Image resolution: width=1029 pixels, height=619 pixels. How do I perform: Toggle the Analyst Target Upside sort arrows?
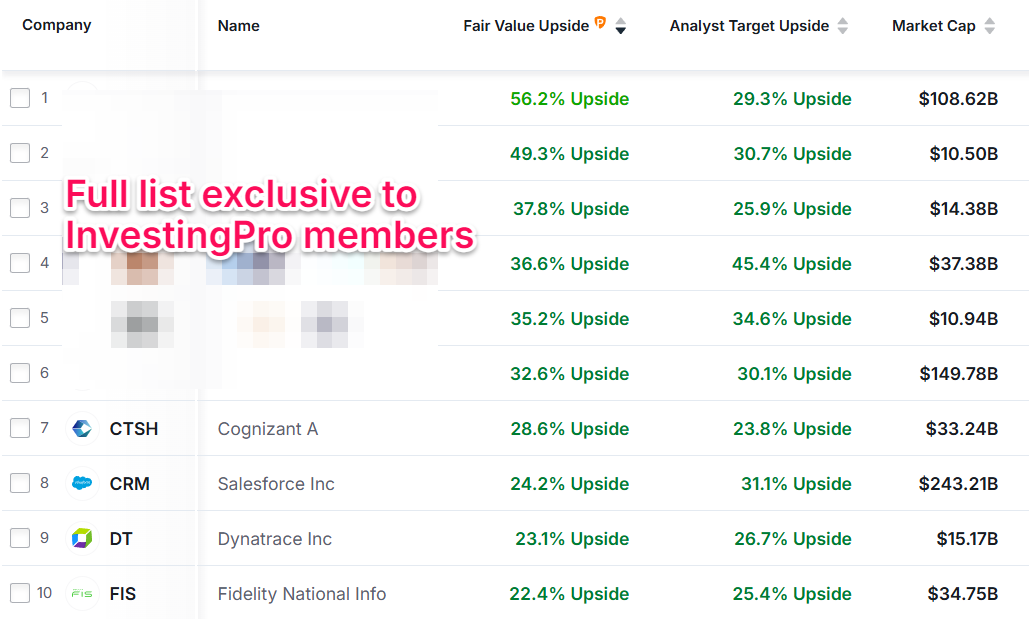coord(841,27)
